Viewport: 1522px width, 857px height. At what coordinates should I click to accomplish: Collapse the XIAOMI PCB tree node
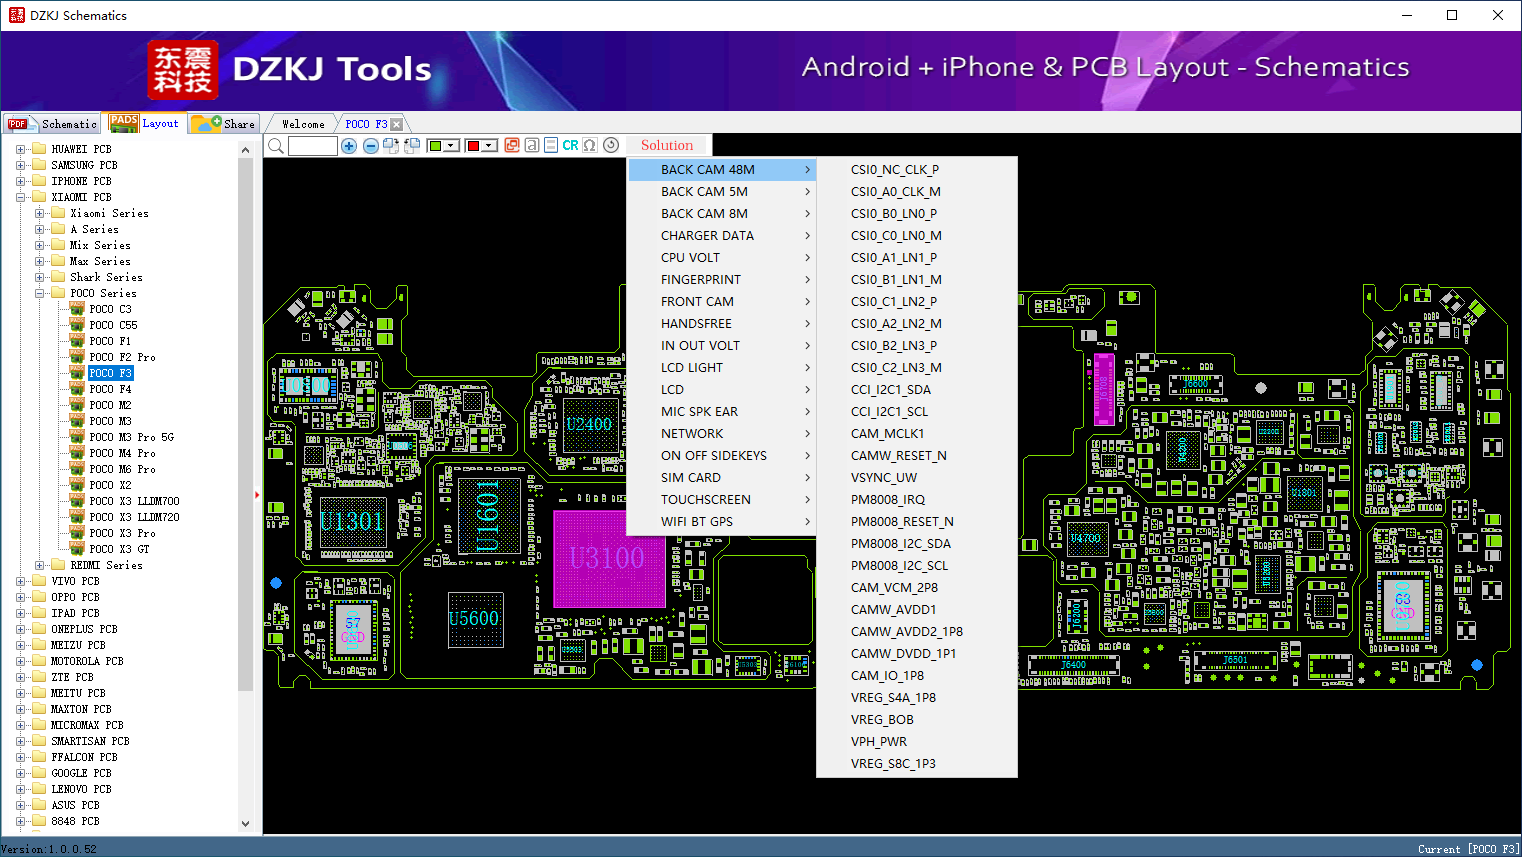(x=20, y=197)
